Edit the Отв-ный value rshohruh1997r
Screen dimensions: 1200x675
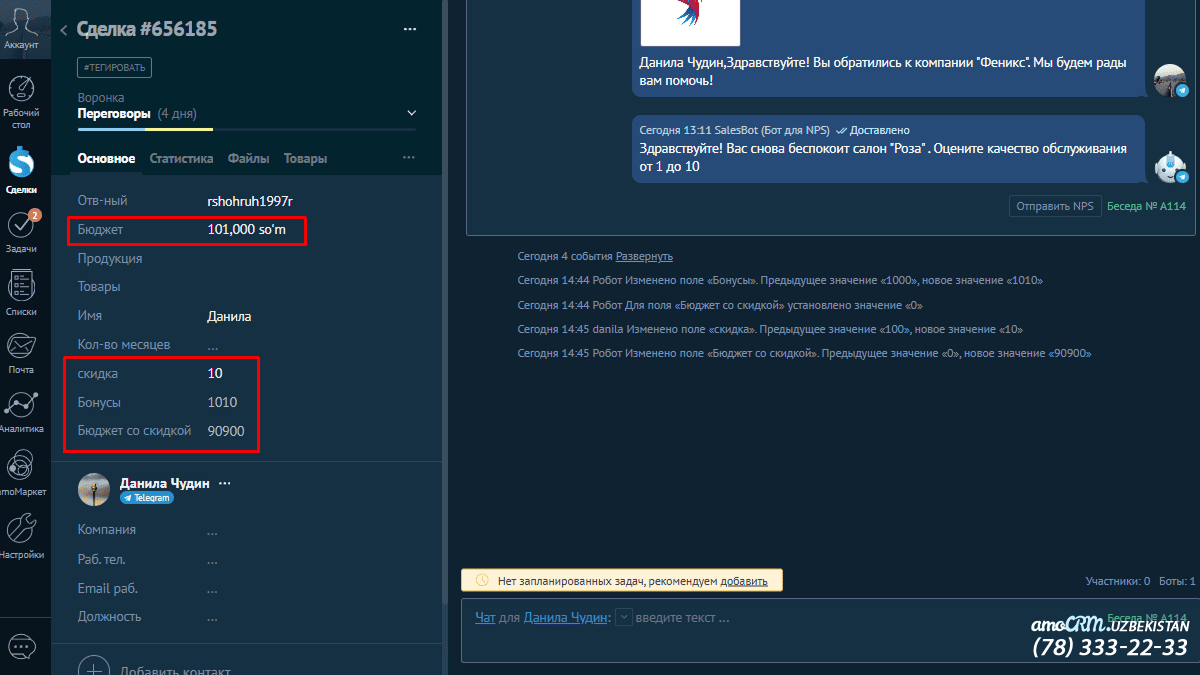pos(250,201)
